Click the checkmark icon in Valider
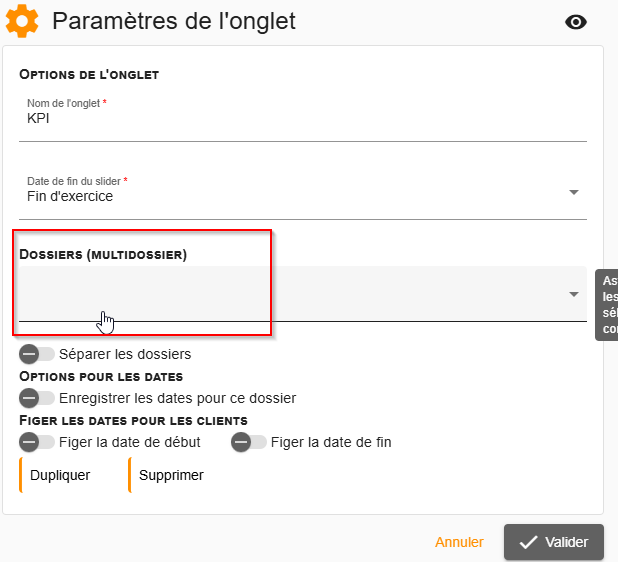Viewport: 618px width, 562px height. point(528,542)
